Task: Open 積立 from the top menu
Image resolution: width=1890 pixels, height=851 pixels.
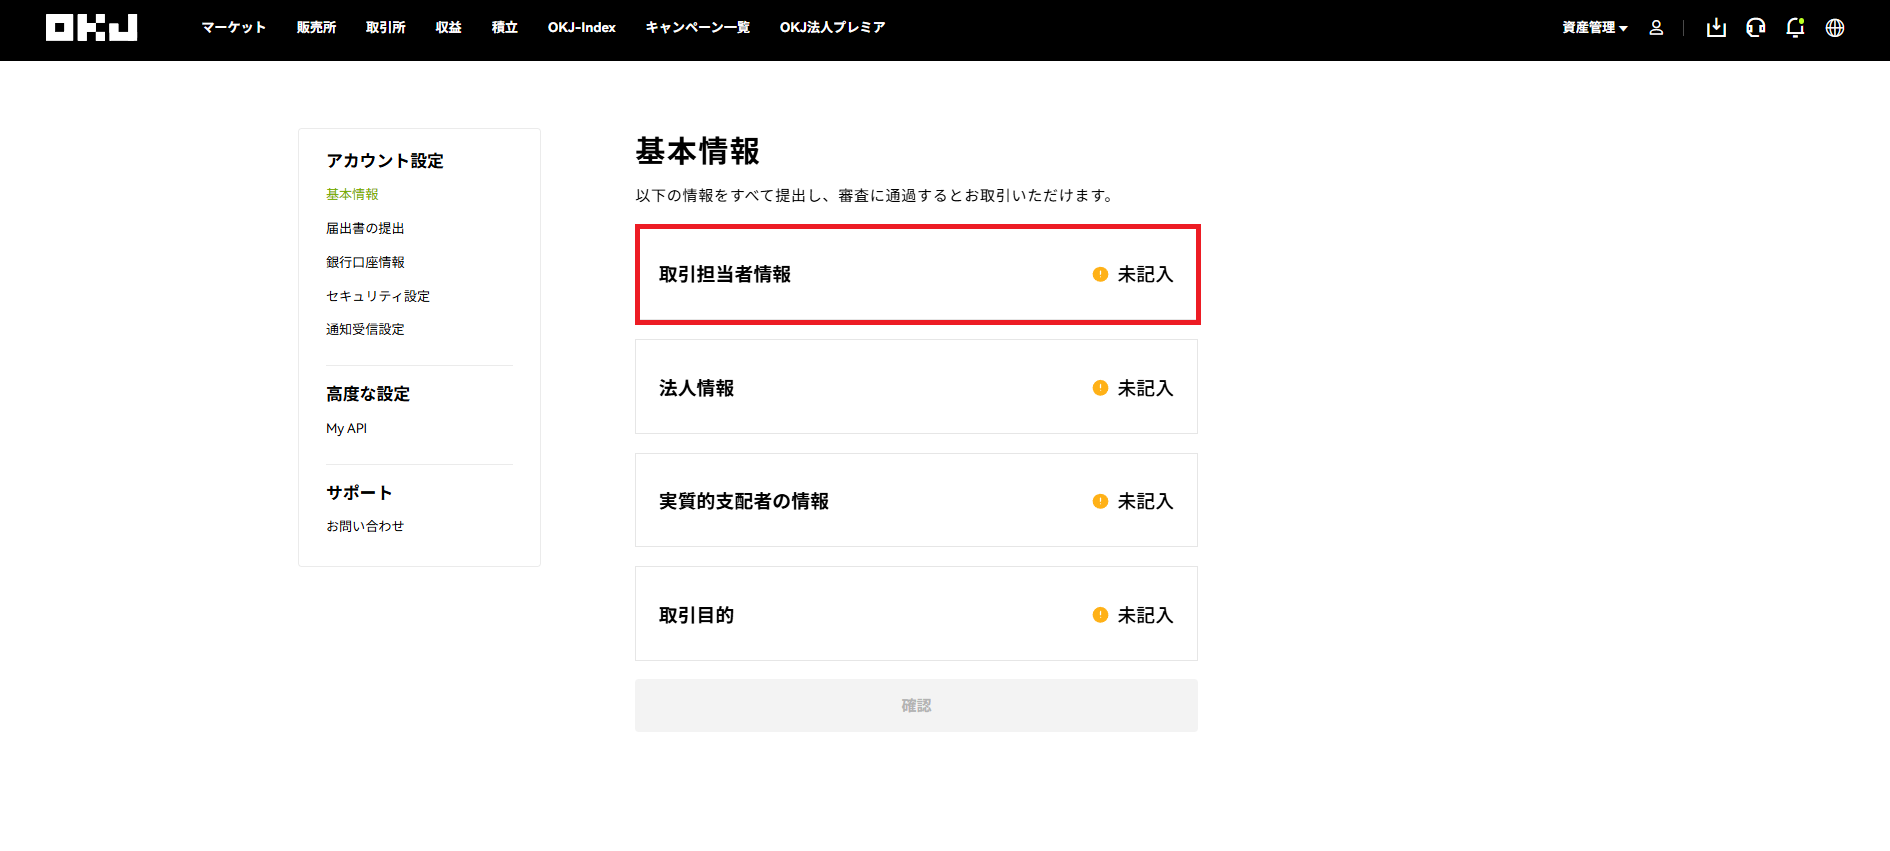Action: pyautogui.click(x=505, y=28)
